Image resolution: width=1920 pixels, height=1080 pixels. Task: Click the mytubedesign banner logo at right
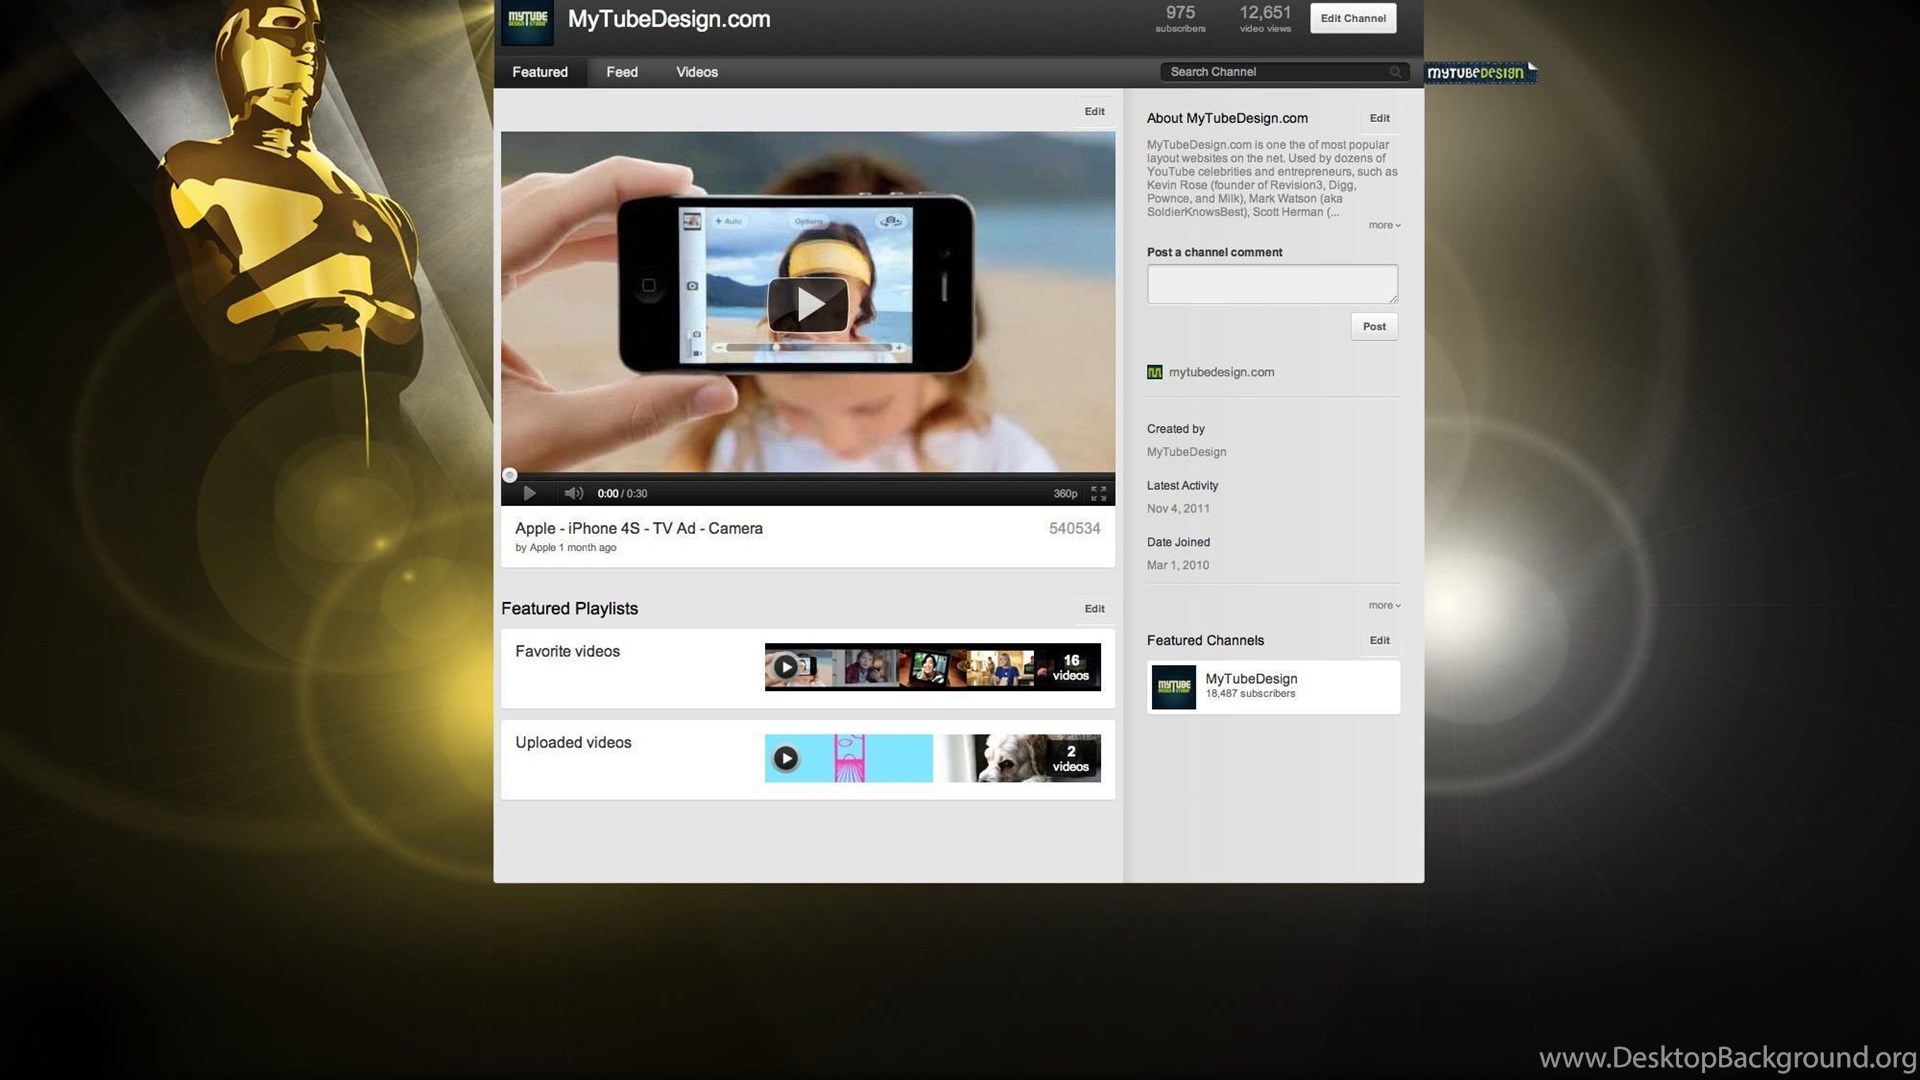[x=1479, y=72]
